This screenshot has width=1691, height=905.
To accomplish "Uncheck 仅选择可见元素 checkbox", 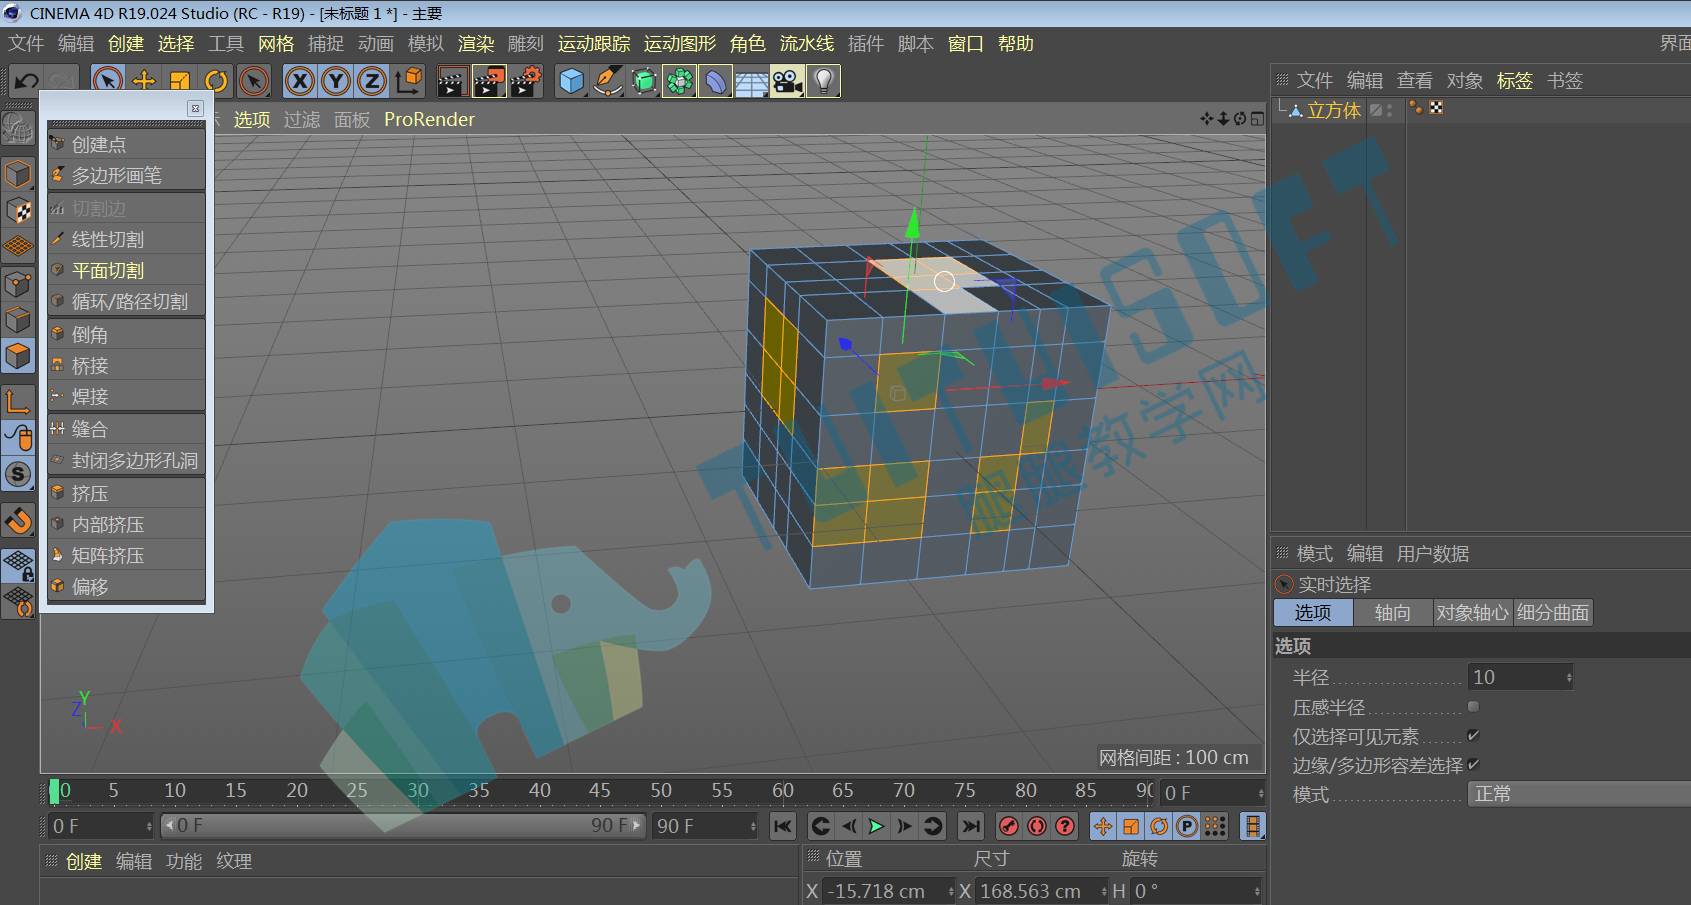I will pos(1473,735).
